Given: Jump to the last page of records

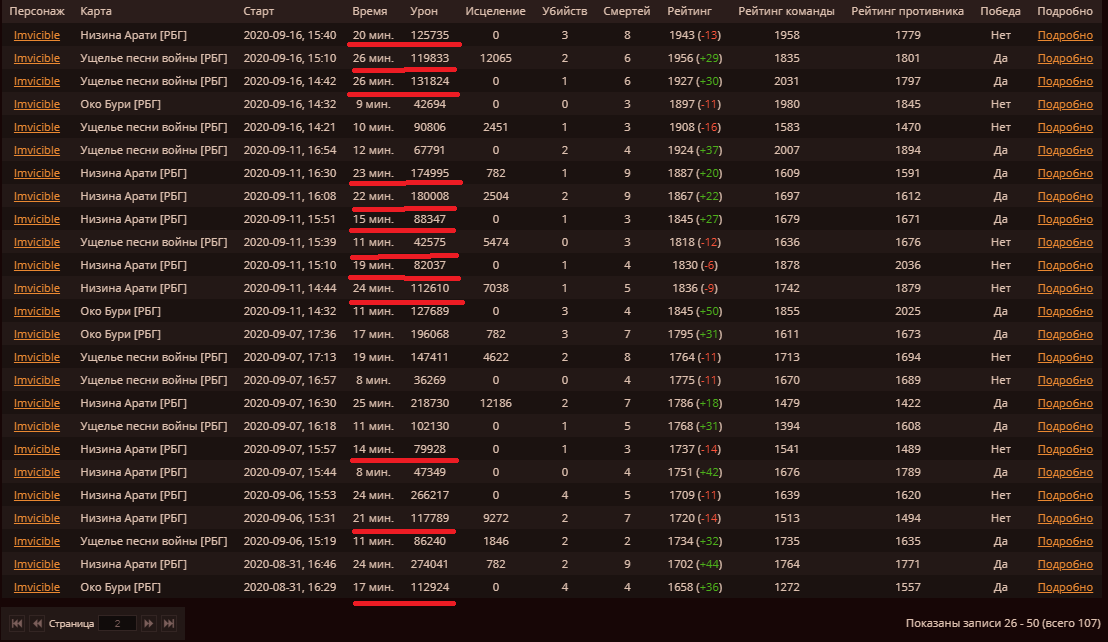Looking at the screenshot, I should coord(170,623).
